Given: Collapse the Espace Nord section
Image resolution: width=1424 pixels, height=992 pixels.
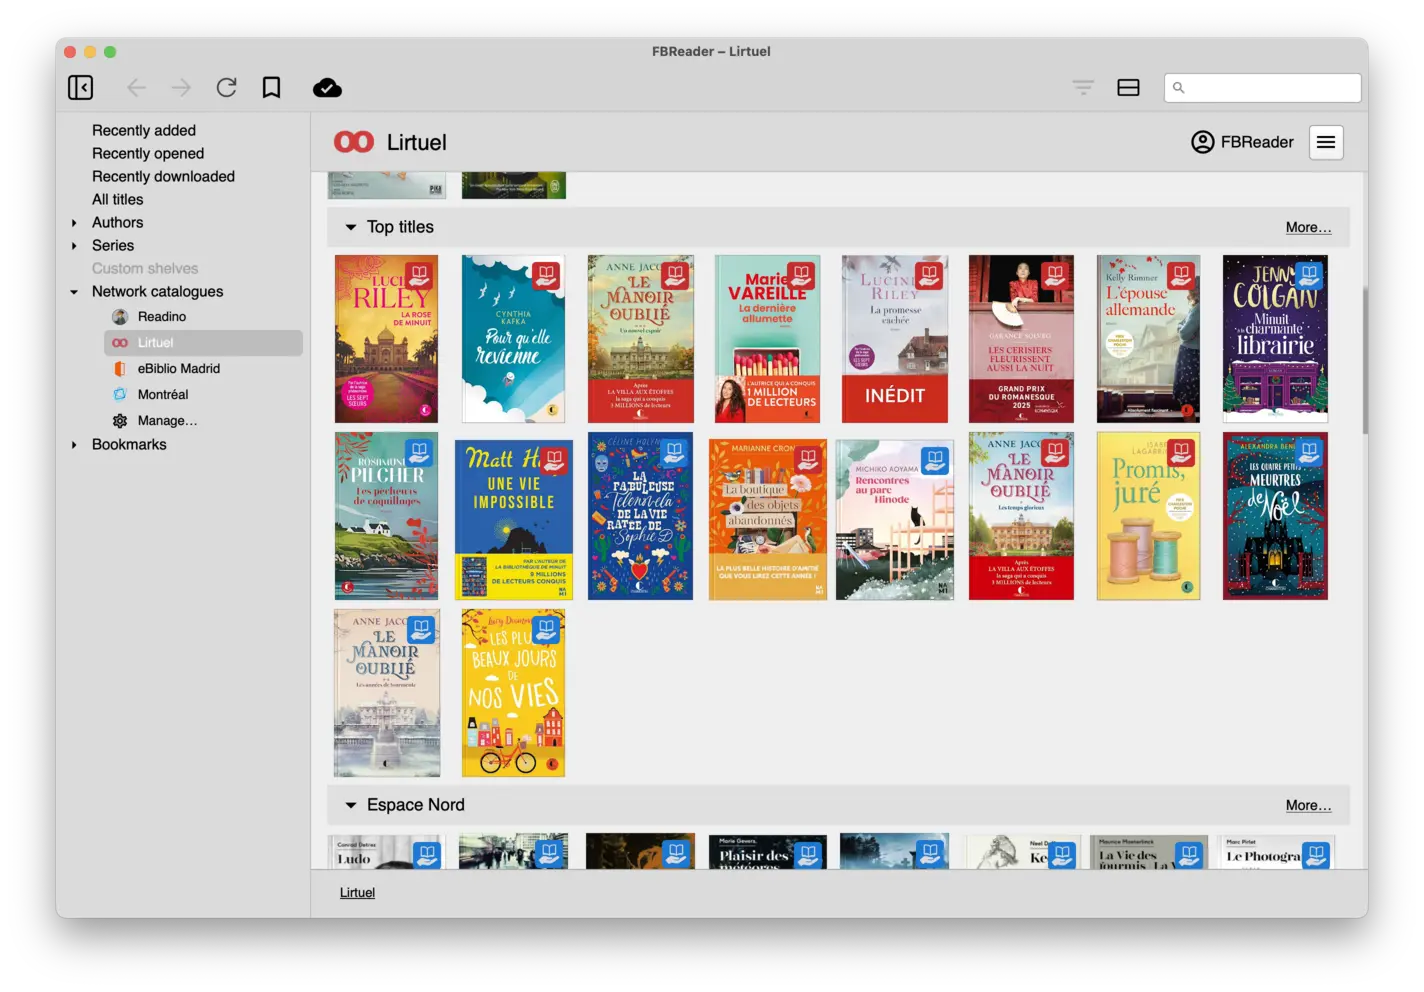Looking at the screenshot, I should click(351, 805).
